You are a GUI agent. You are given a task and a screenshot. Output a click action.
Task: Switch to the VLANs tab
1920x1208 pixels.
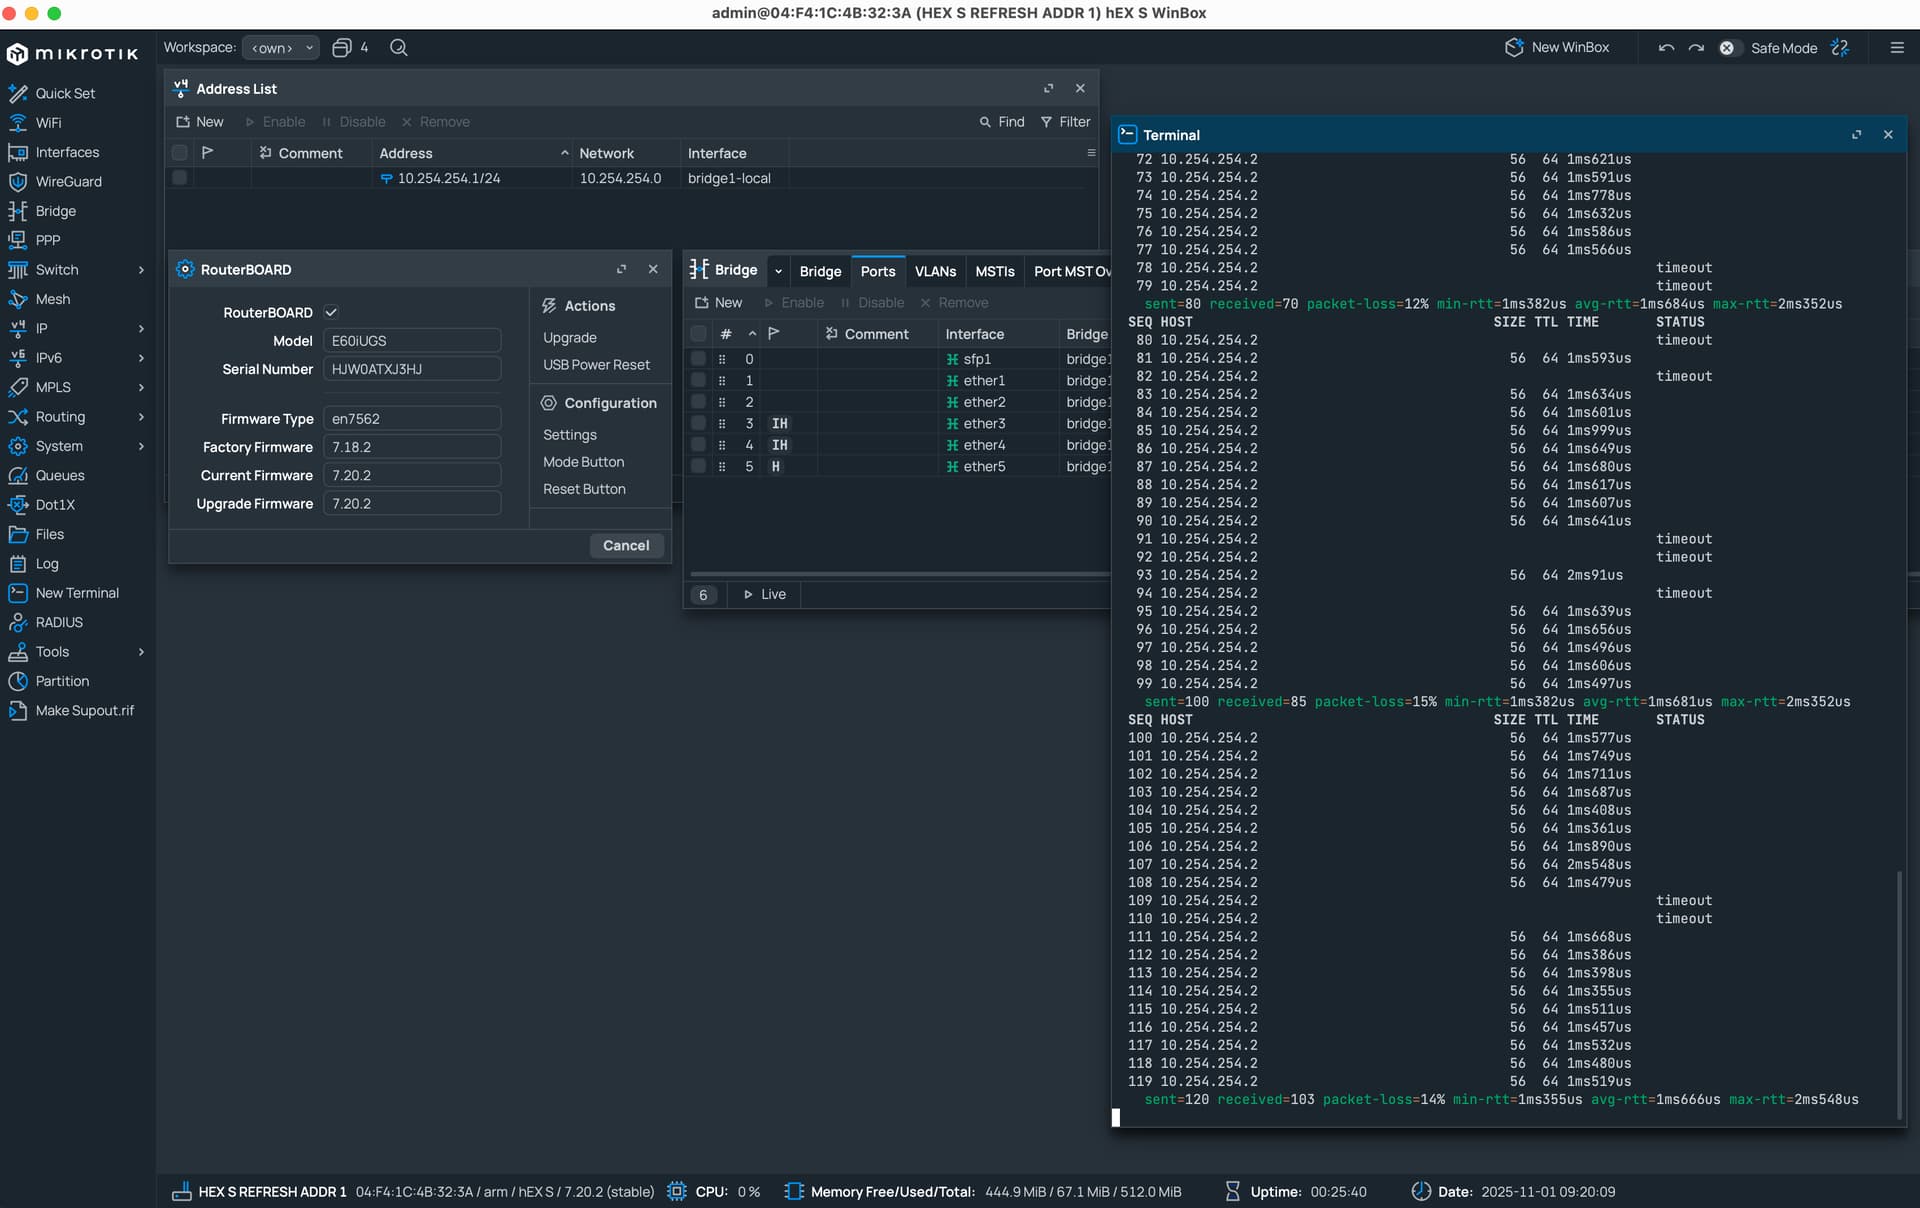tap(935, 271)
